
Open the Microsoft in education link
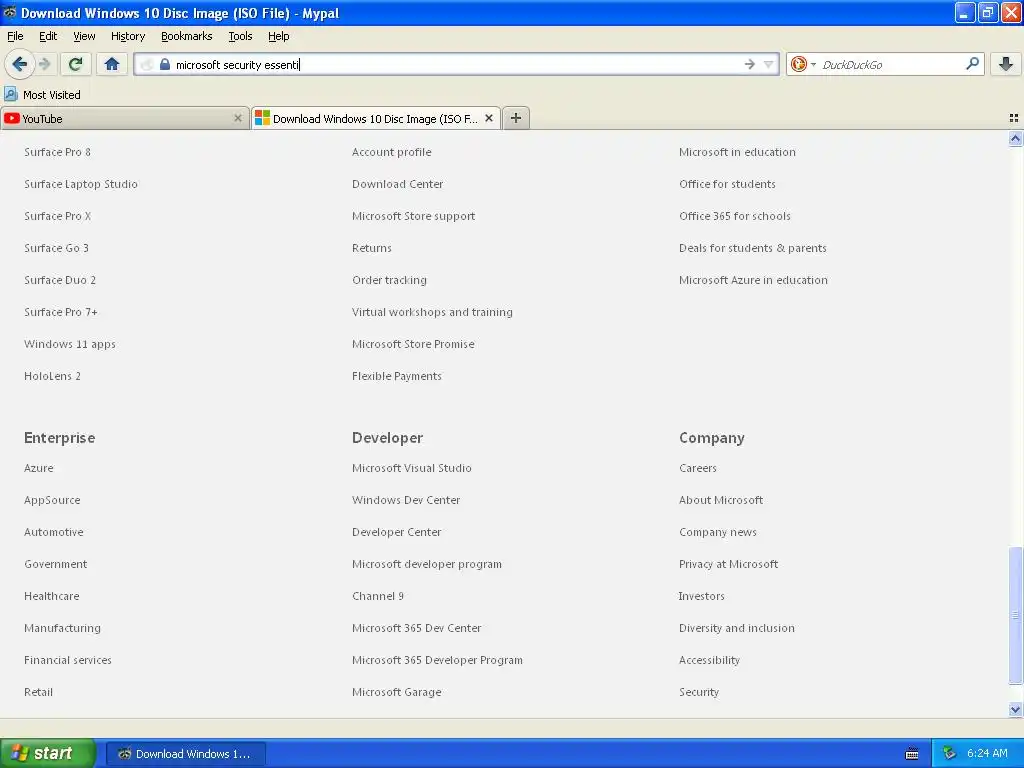pos(737,152)
